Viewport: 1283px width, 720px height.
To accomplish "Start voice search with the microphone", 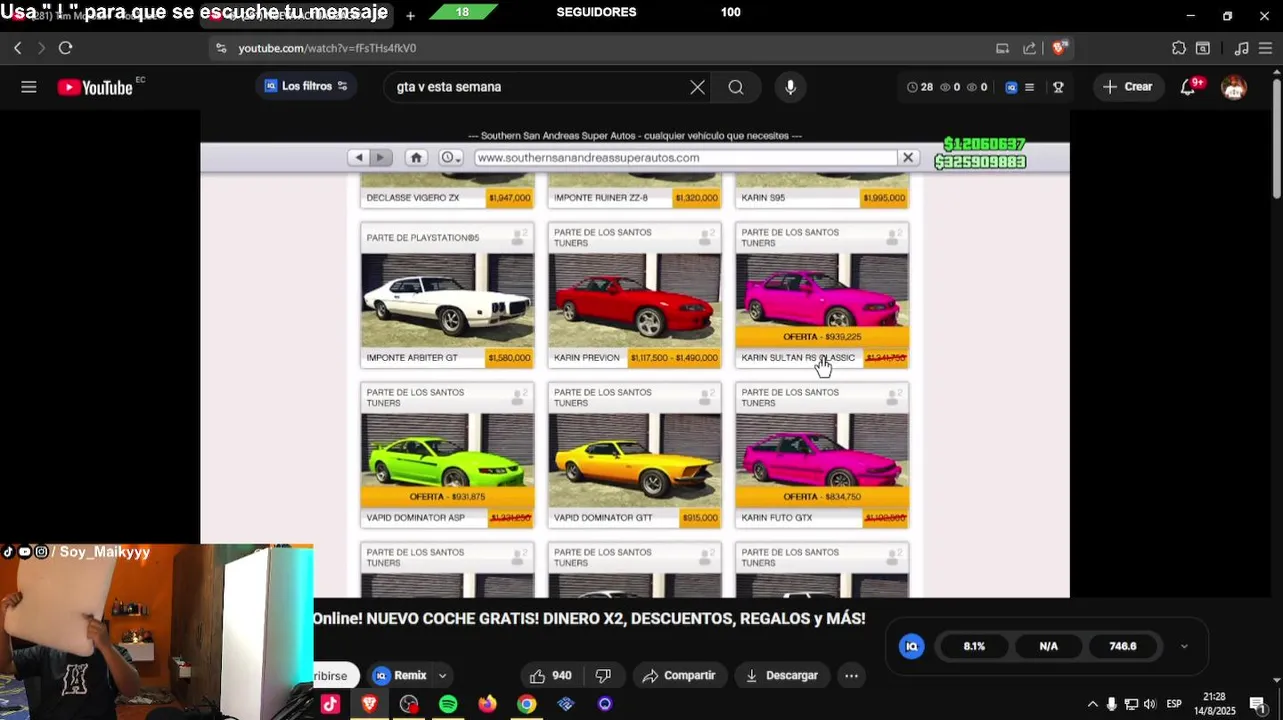I will coord(790,87).
